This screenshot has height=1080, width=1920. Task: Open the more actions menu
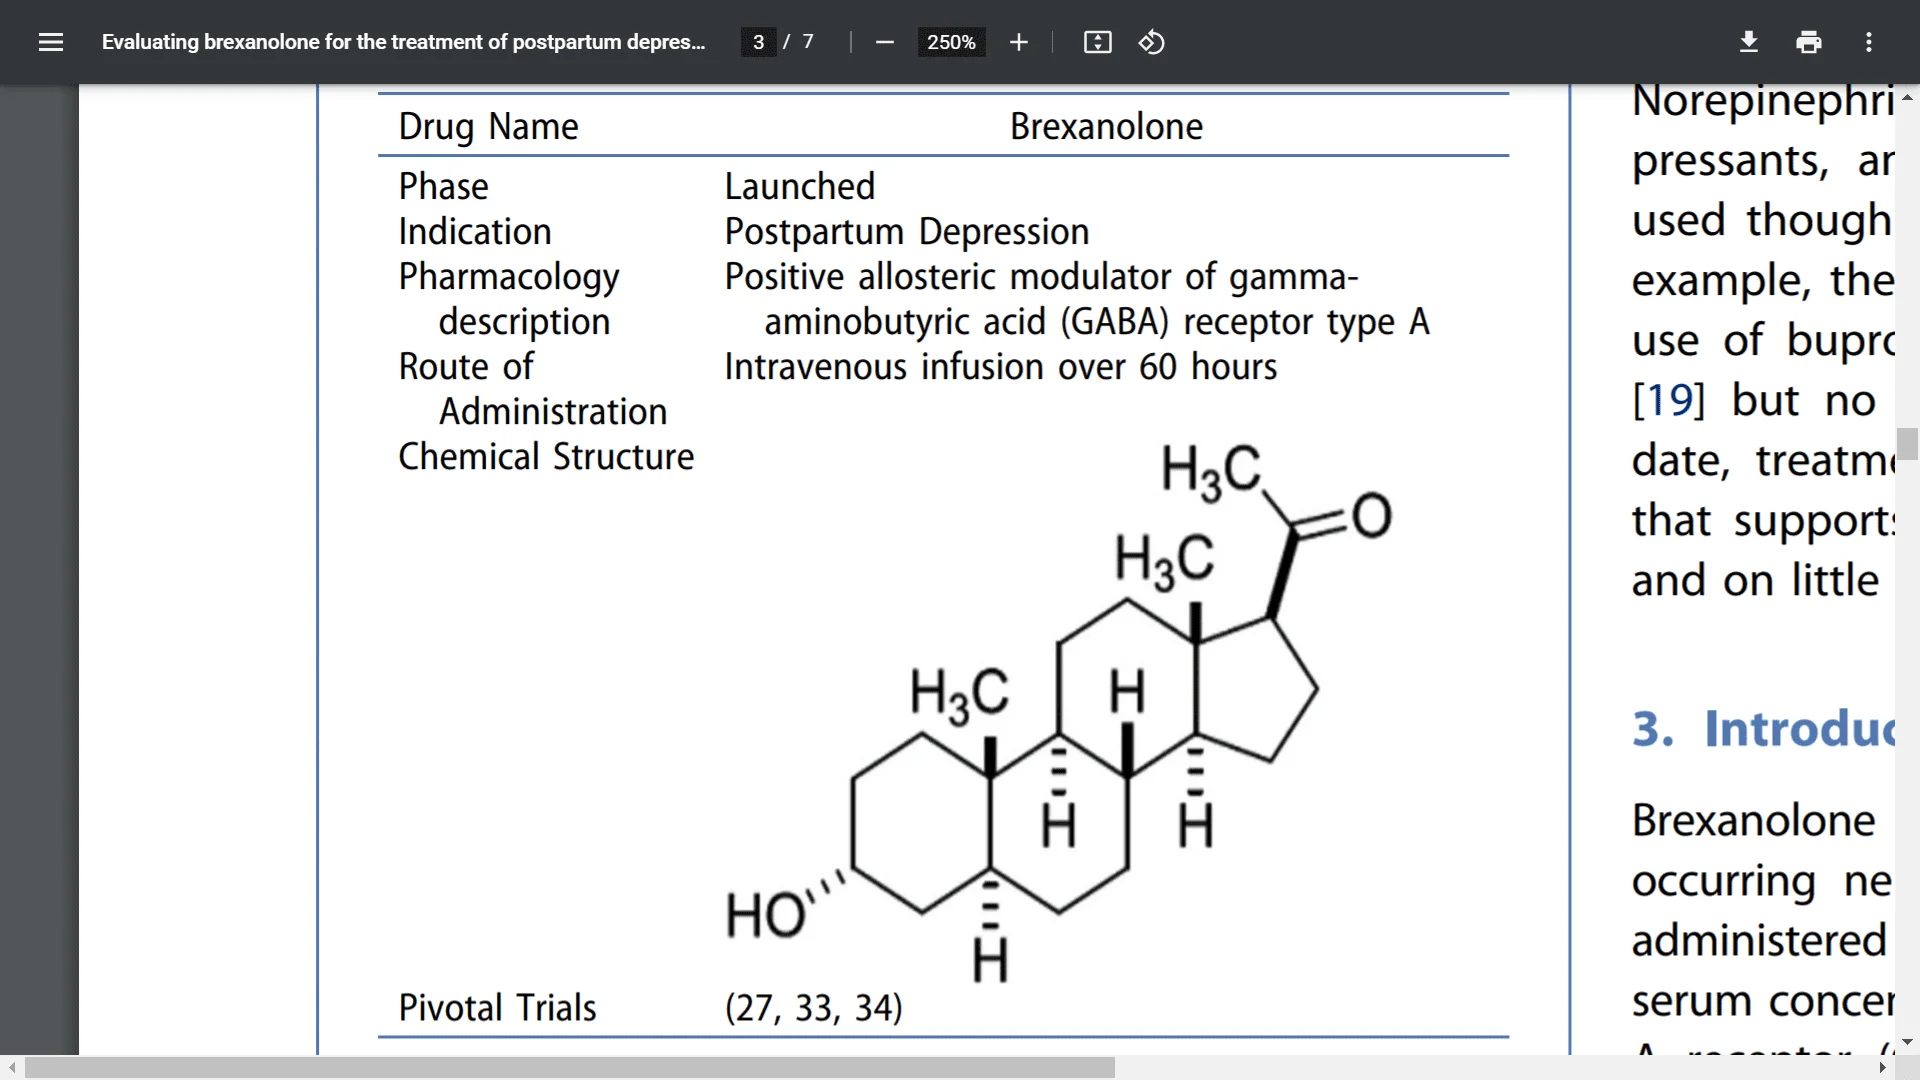pos(1868,42)
